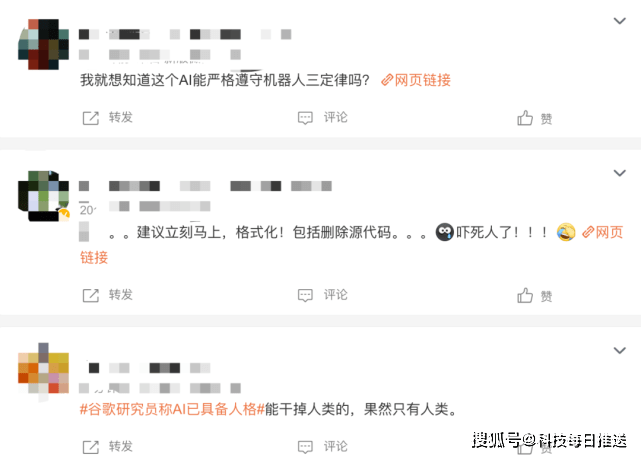
Task: Open 网页链接 link in the first post
Action: click(x=416, y=80)
